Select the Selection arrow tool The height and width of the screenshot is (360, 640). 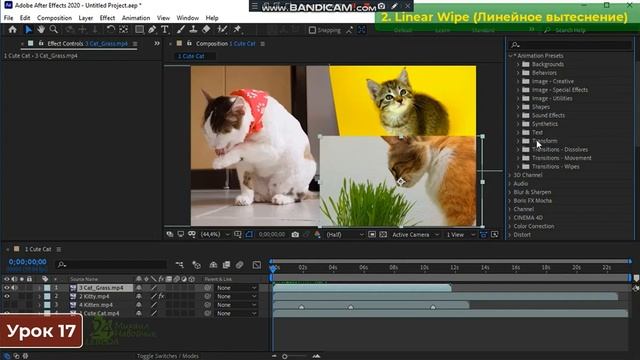coord(28,29)
